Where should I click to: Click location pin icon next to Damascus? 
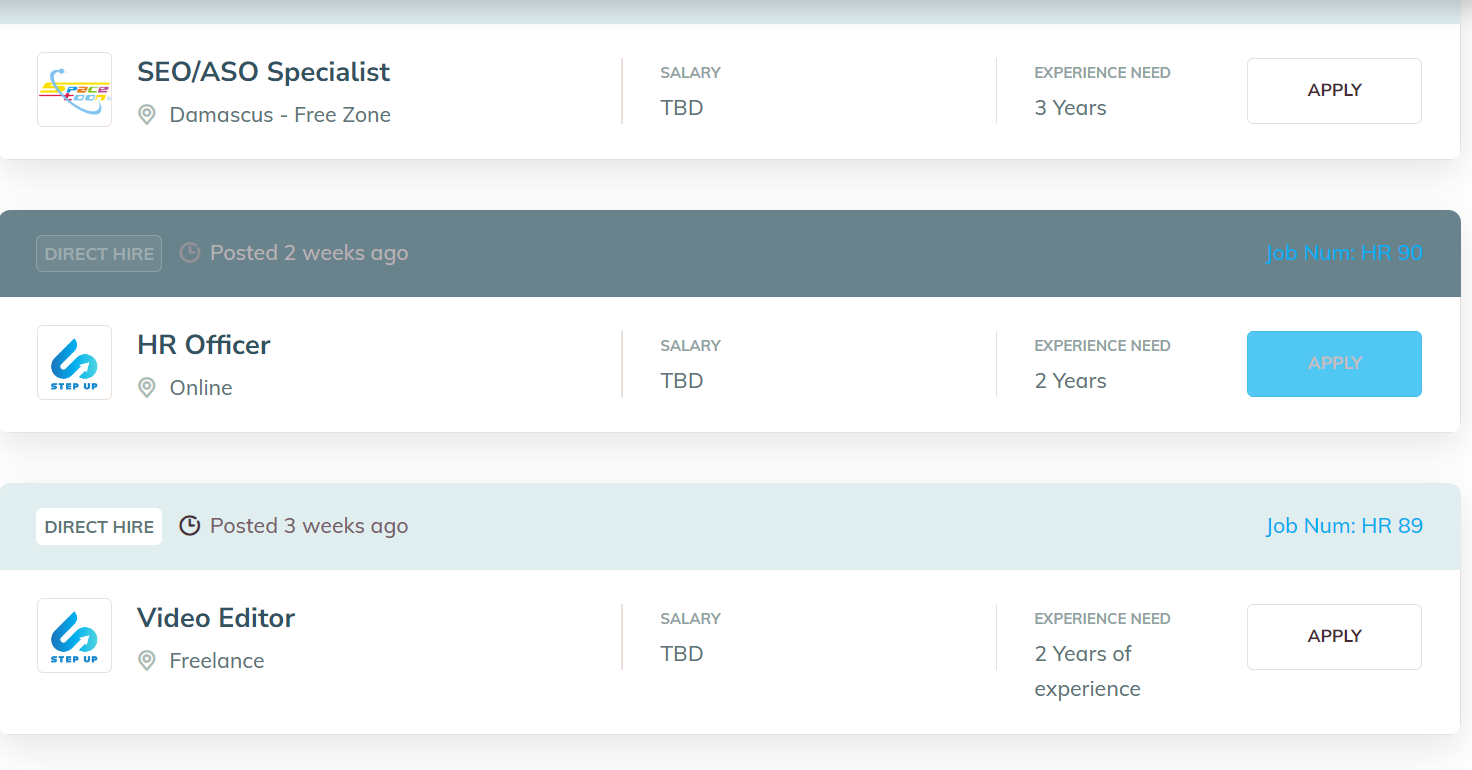pos(147,115)
